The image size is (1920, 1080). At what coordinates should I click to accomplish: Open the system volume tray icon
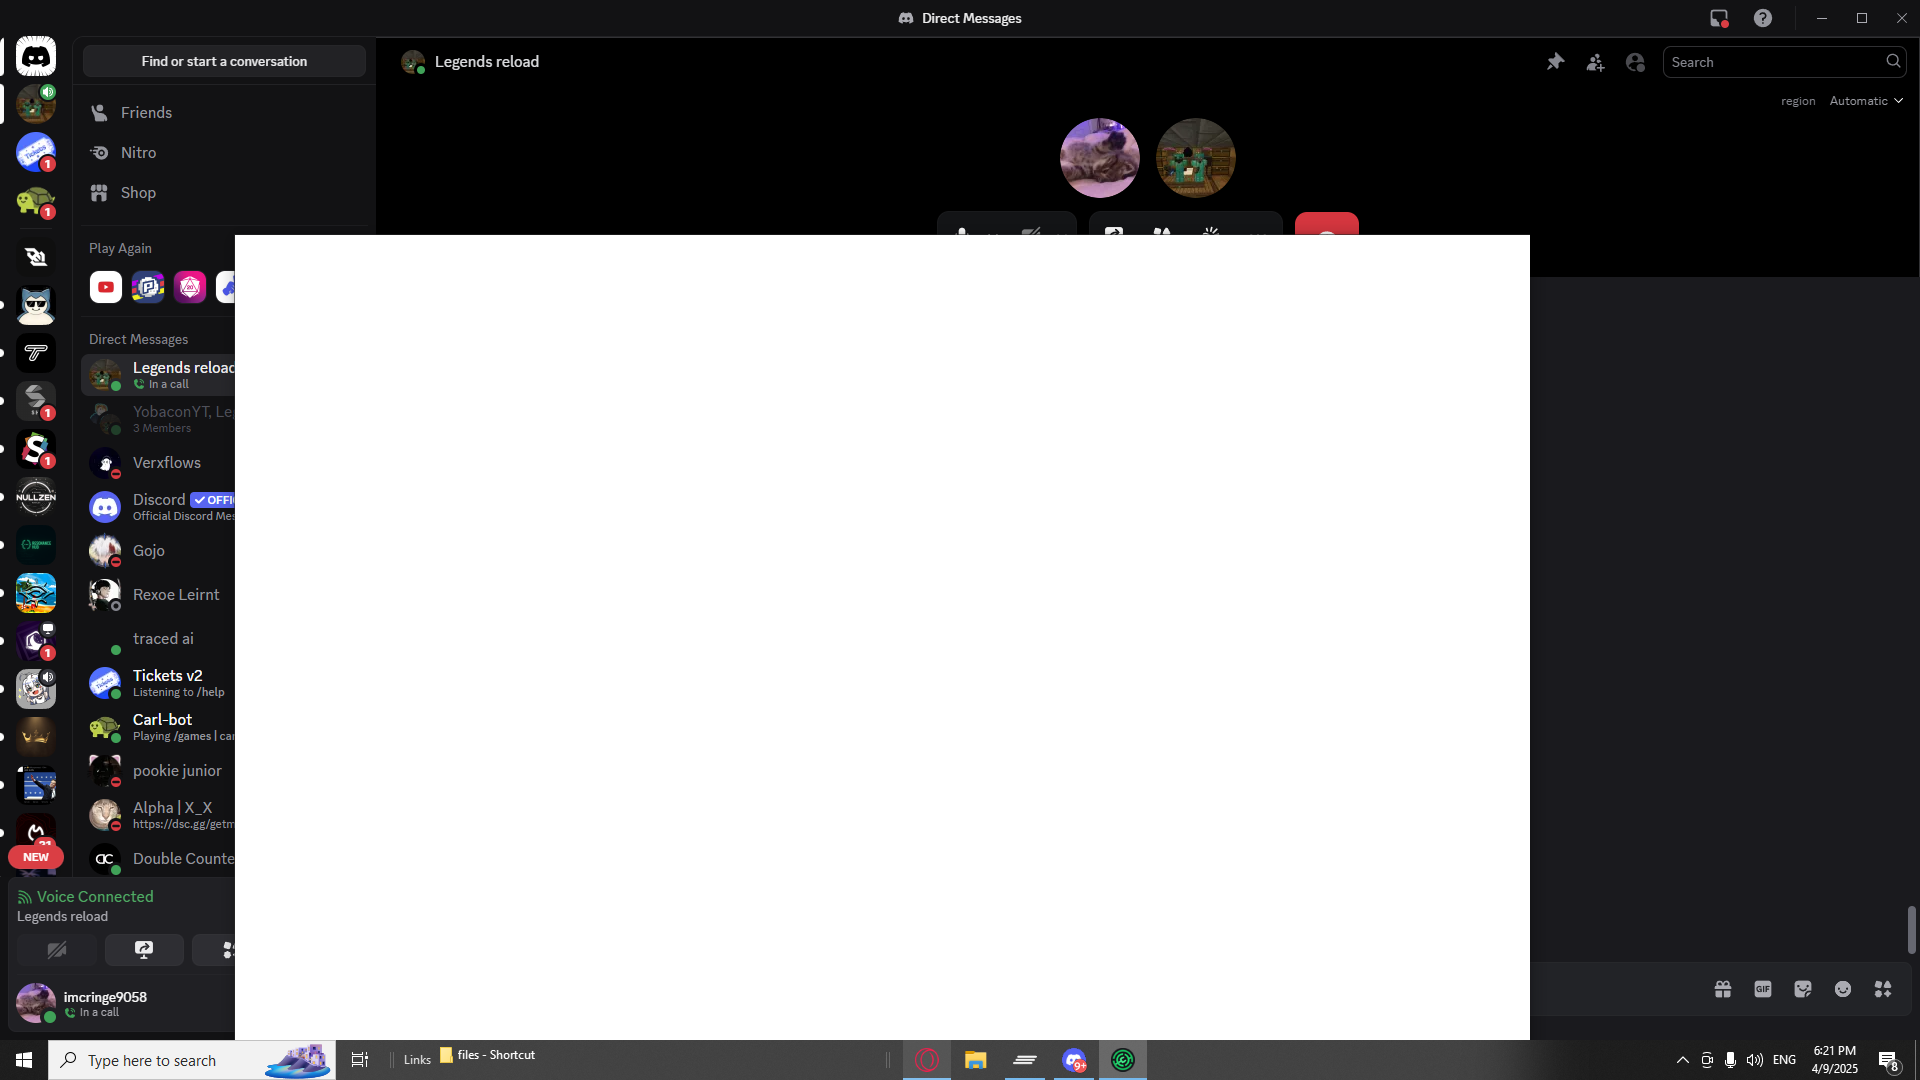pos(1755,1060)
